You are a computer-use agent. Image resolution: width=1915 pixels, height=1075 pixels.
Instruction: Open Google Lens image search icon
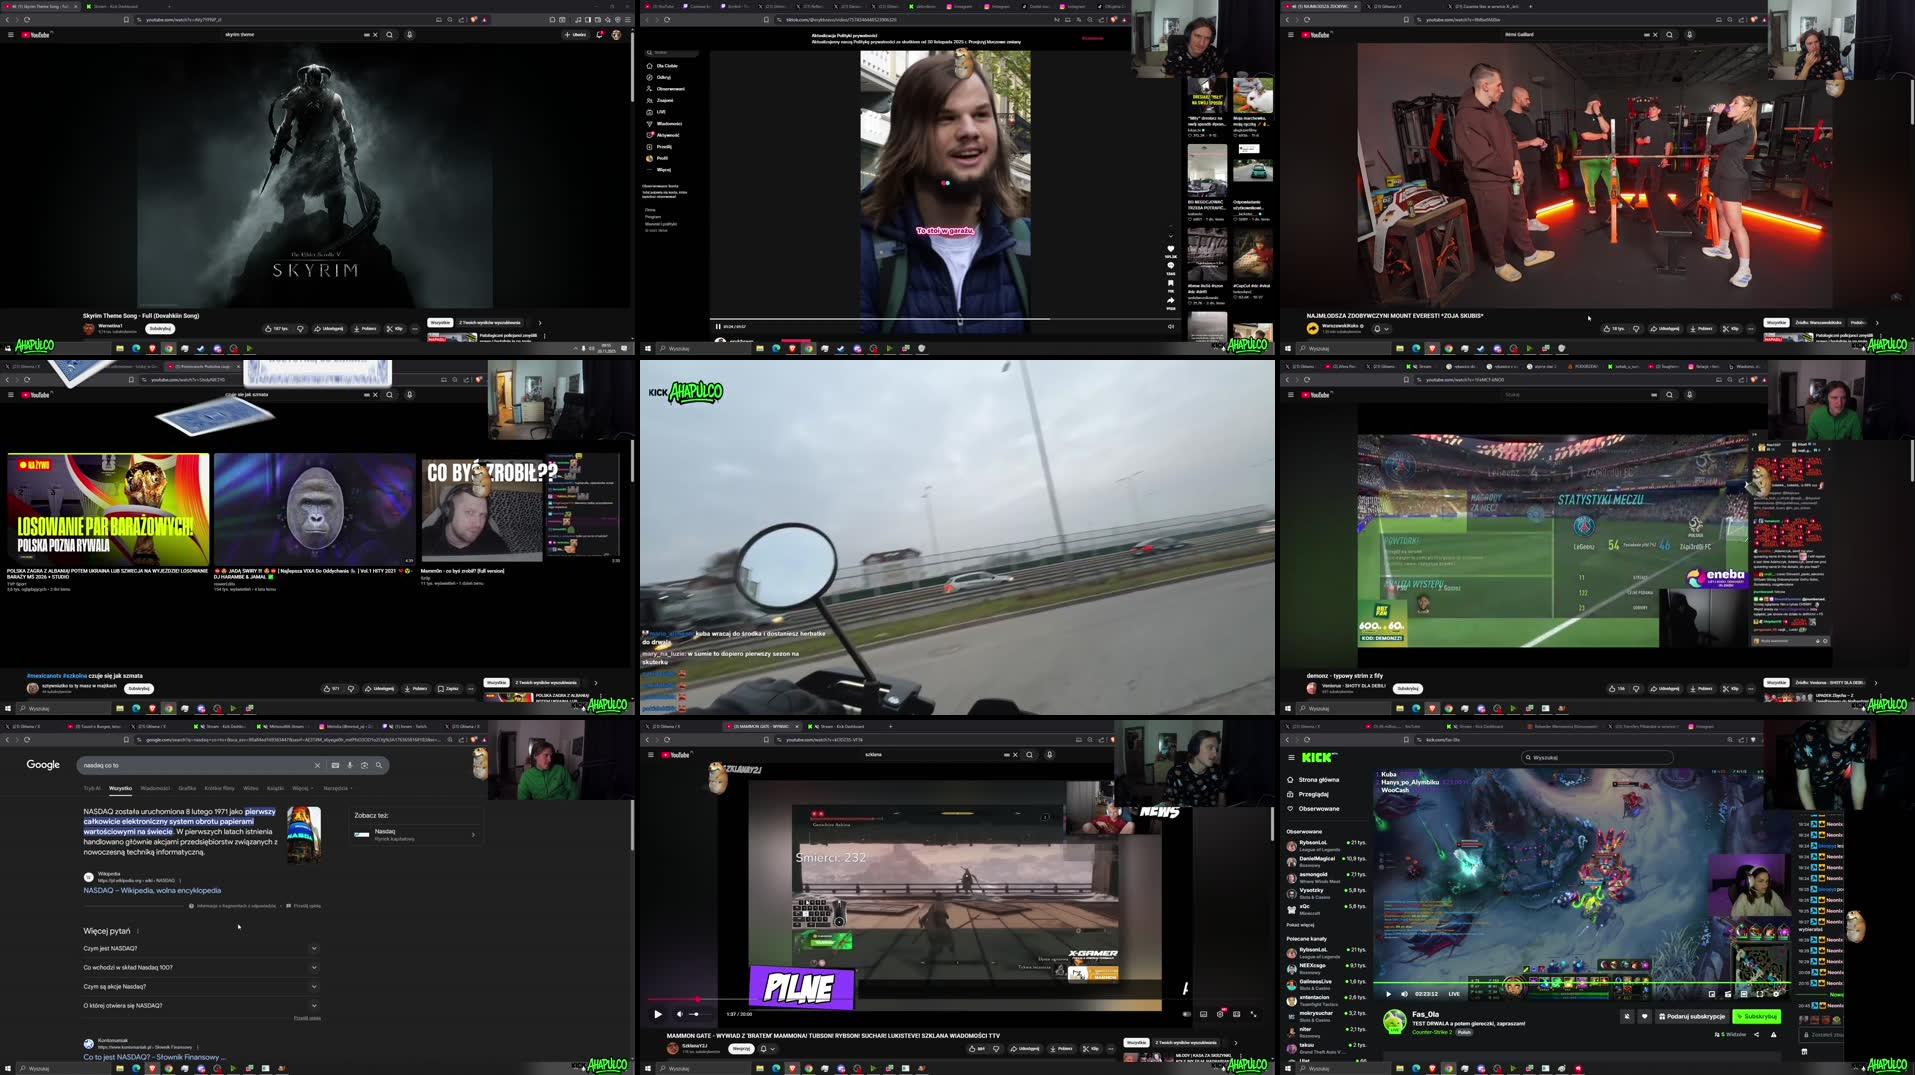(364, 765)
